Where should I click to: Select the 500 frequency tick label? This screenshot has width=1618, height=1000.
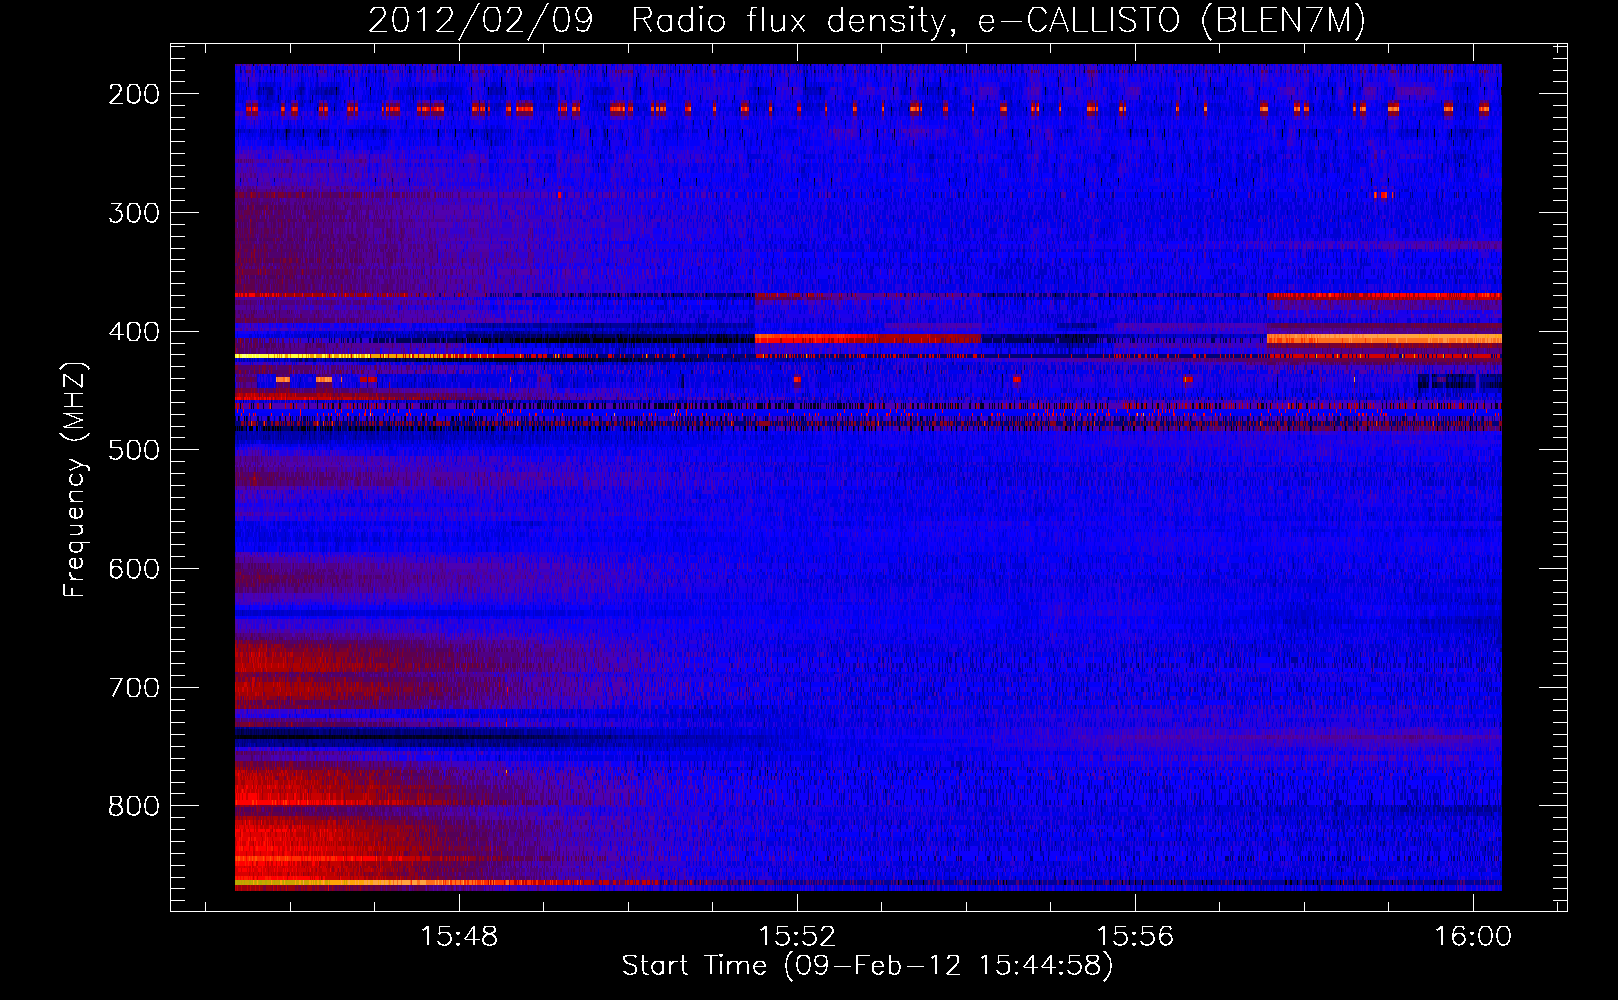click(x=134, y=451)
